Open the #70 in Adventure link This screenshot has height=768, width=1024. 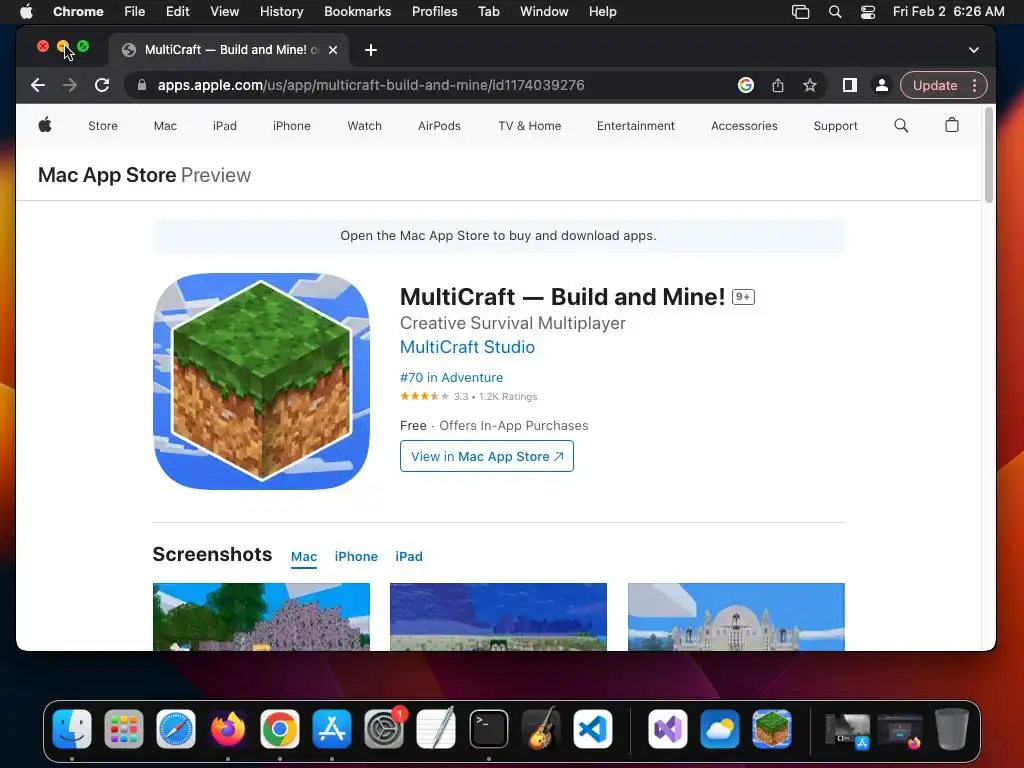pos(451,377)
